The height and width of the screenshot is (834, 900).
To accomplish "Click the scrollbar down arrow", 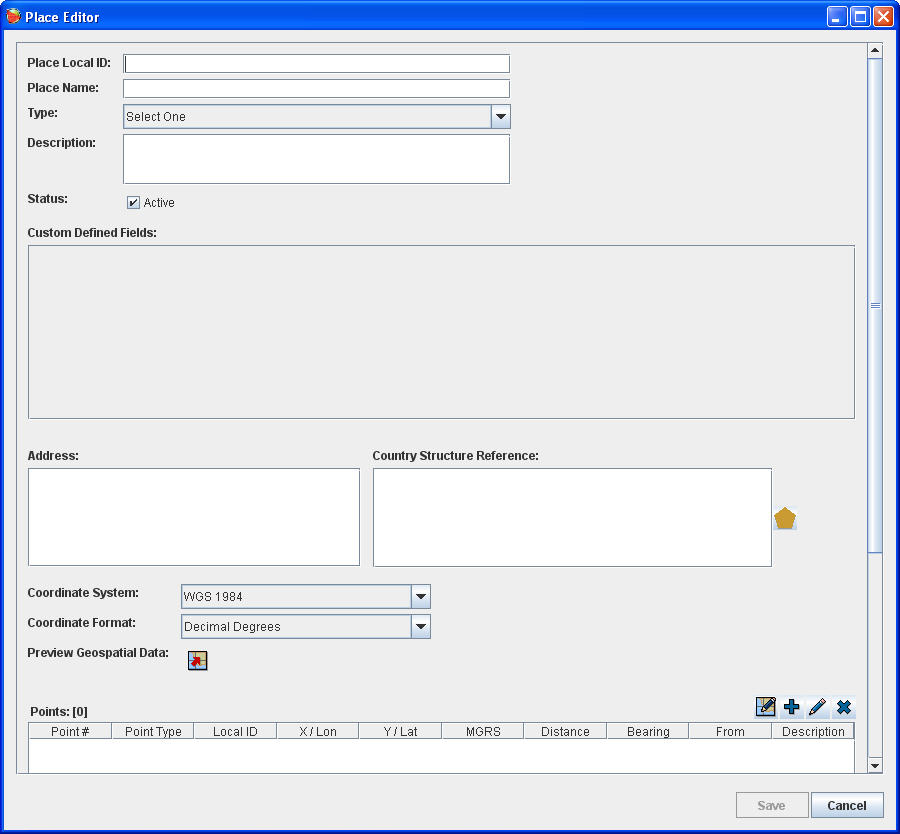I will (875, 765).
